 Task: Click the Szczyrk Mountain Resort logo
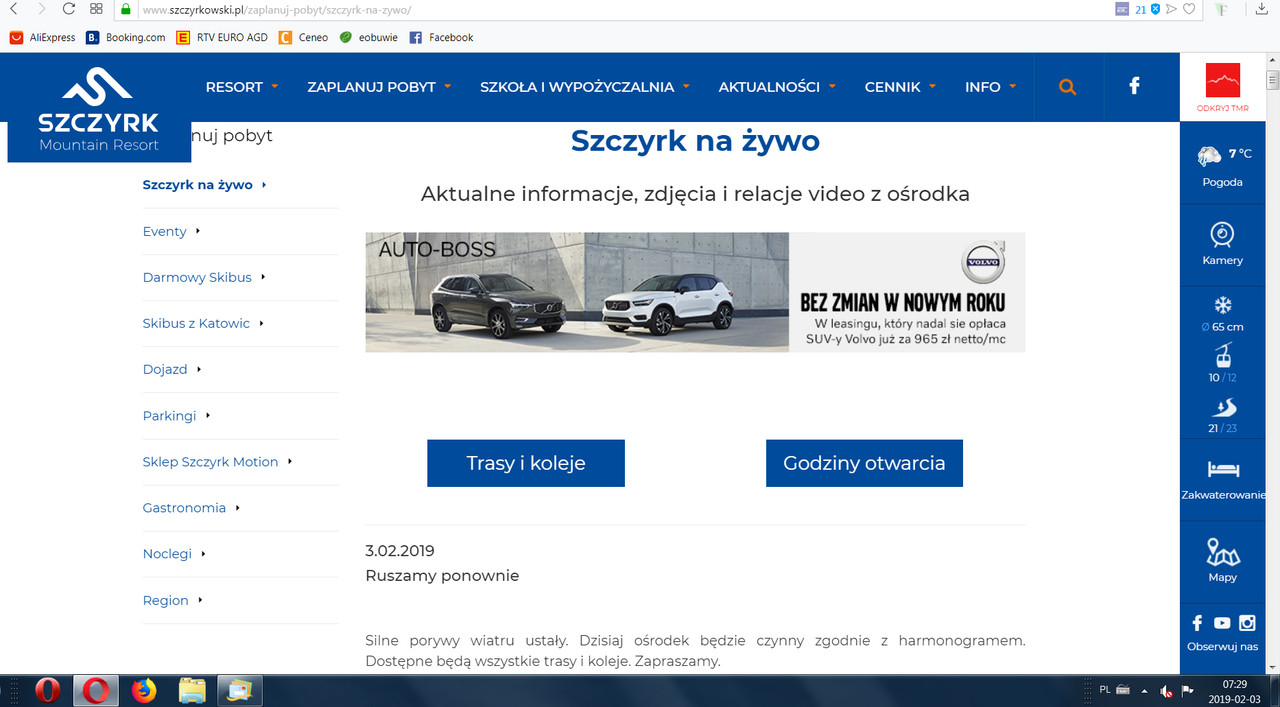pos(99,108)
